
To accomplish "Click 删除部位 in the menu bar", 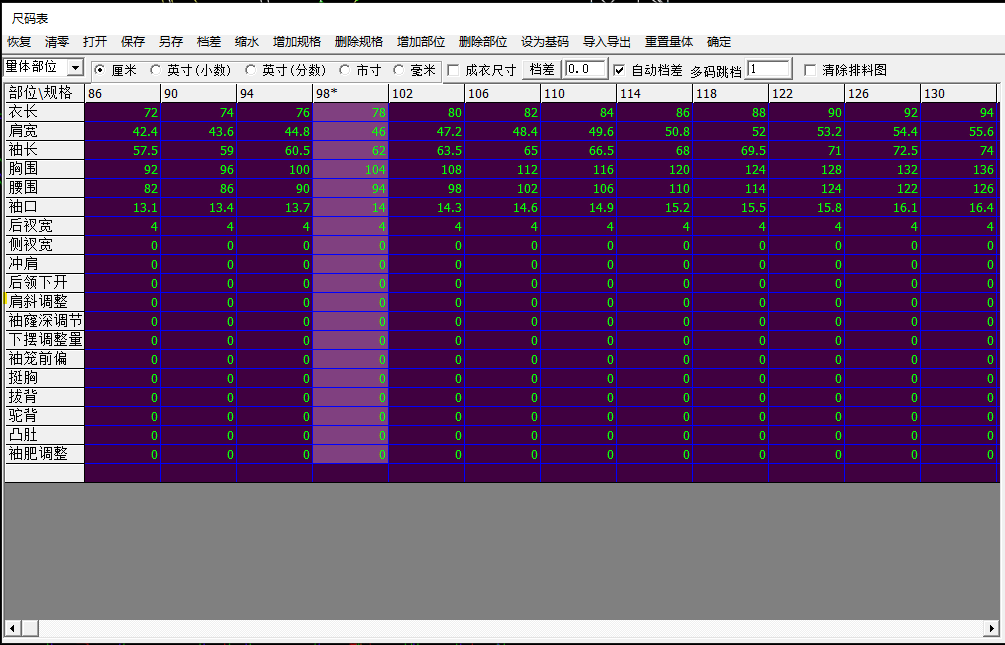I will click(483, 42).
